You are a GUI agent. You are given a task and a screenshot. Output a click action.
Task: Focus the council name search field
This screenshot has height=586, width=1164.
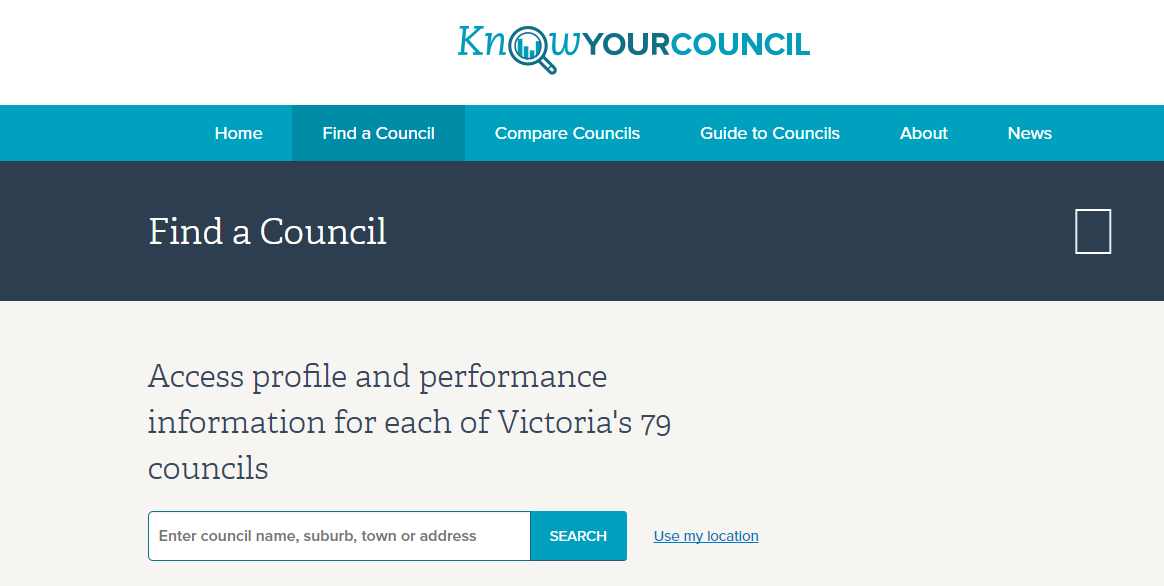(339, 535)
